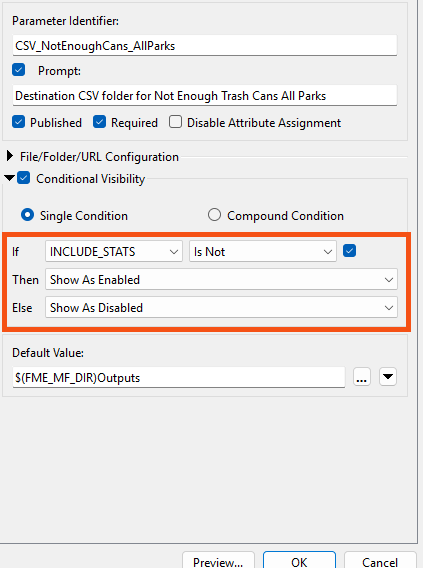Uncheck the Required checkbox
The image size is (423, 568).
point(99,122)
